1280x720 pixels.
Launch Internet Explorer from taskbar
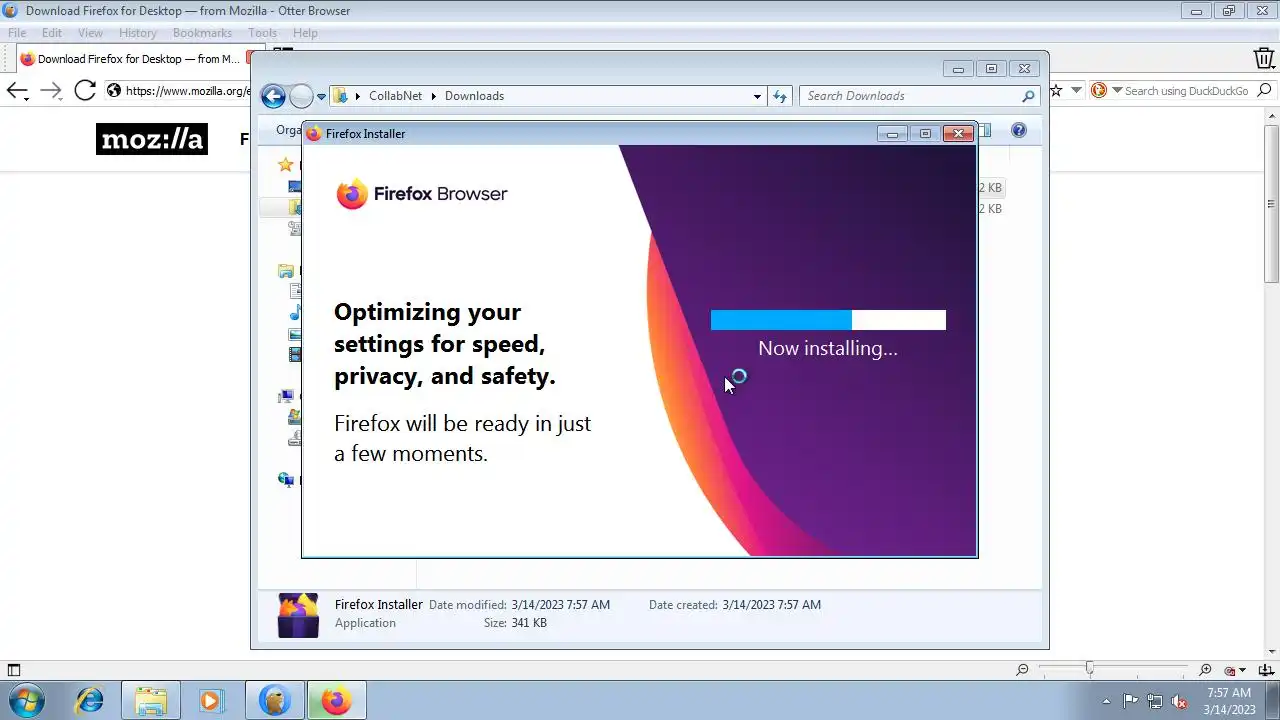(x=90, y=700)
